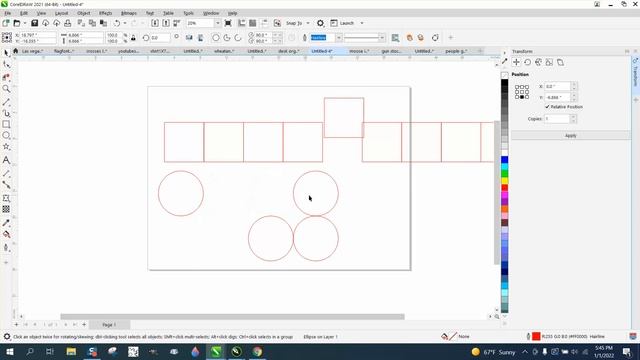Click the Export icon
This screenshot has width=640, height=360.
coord(166,23)
